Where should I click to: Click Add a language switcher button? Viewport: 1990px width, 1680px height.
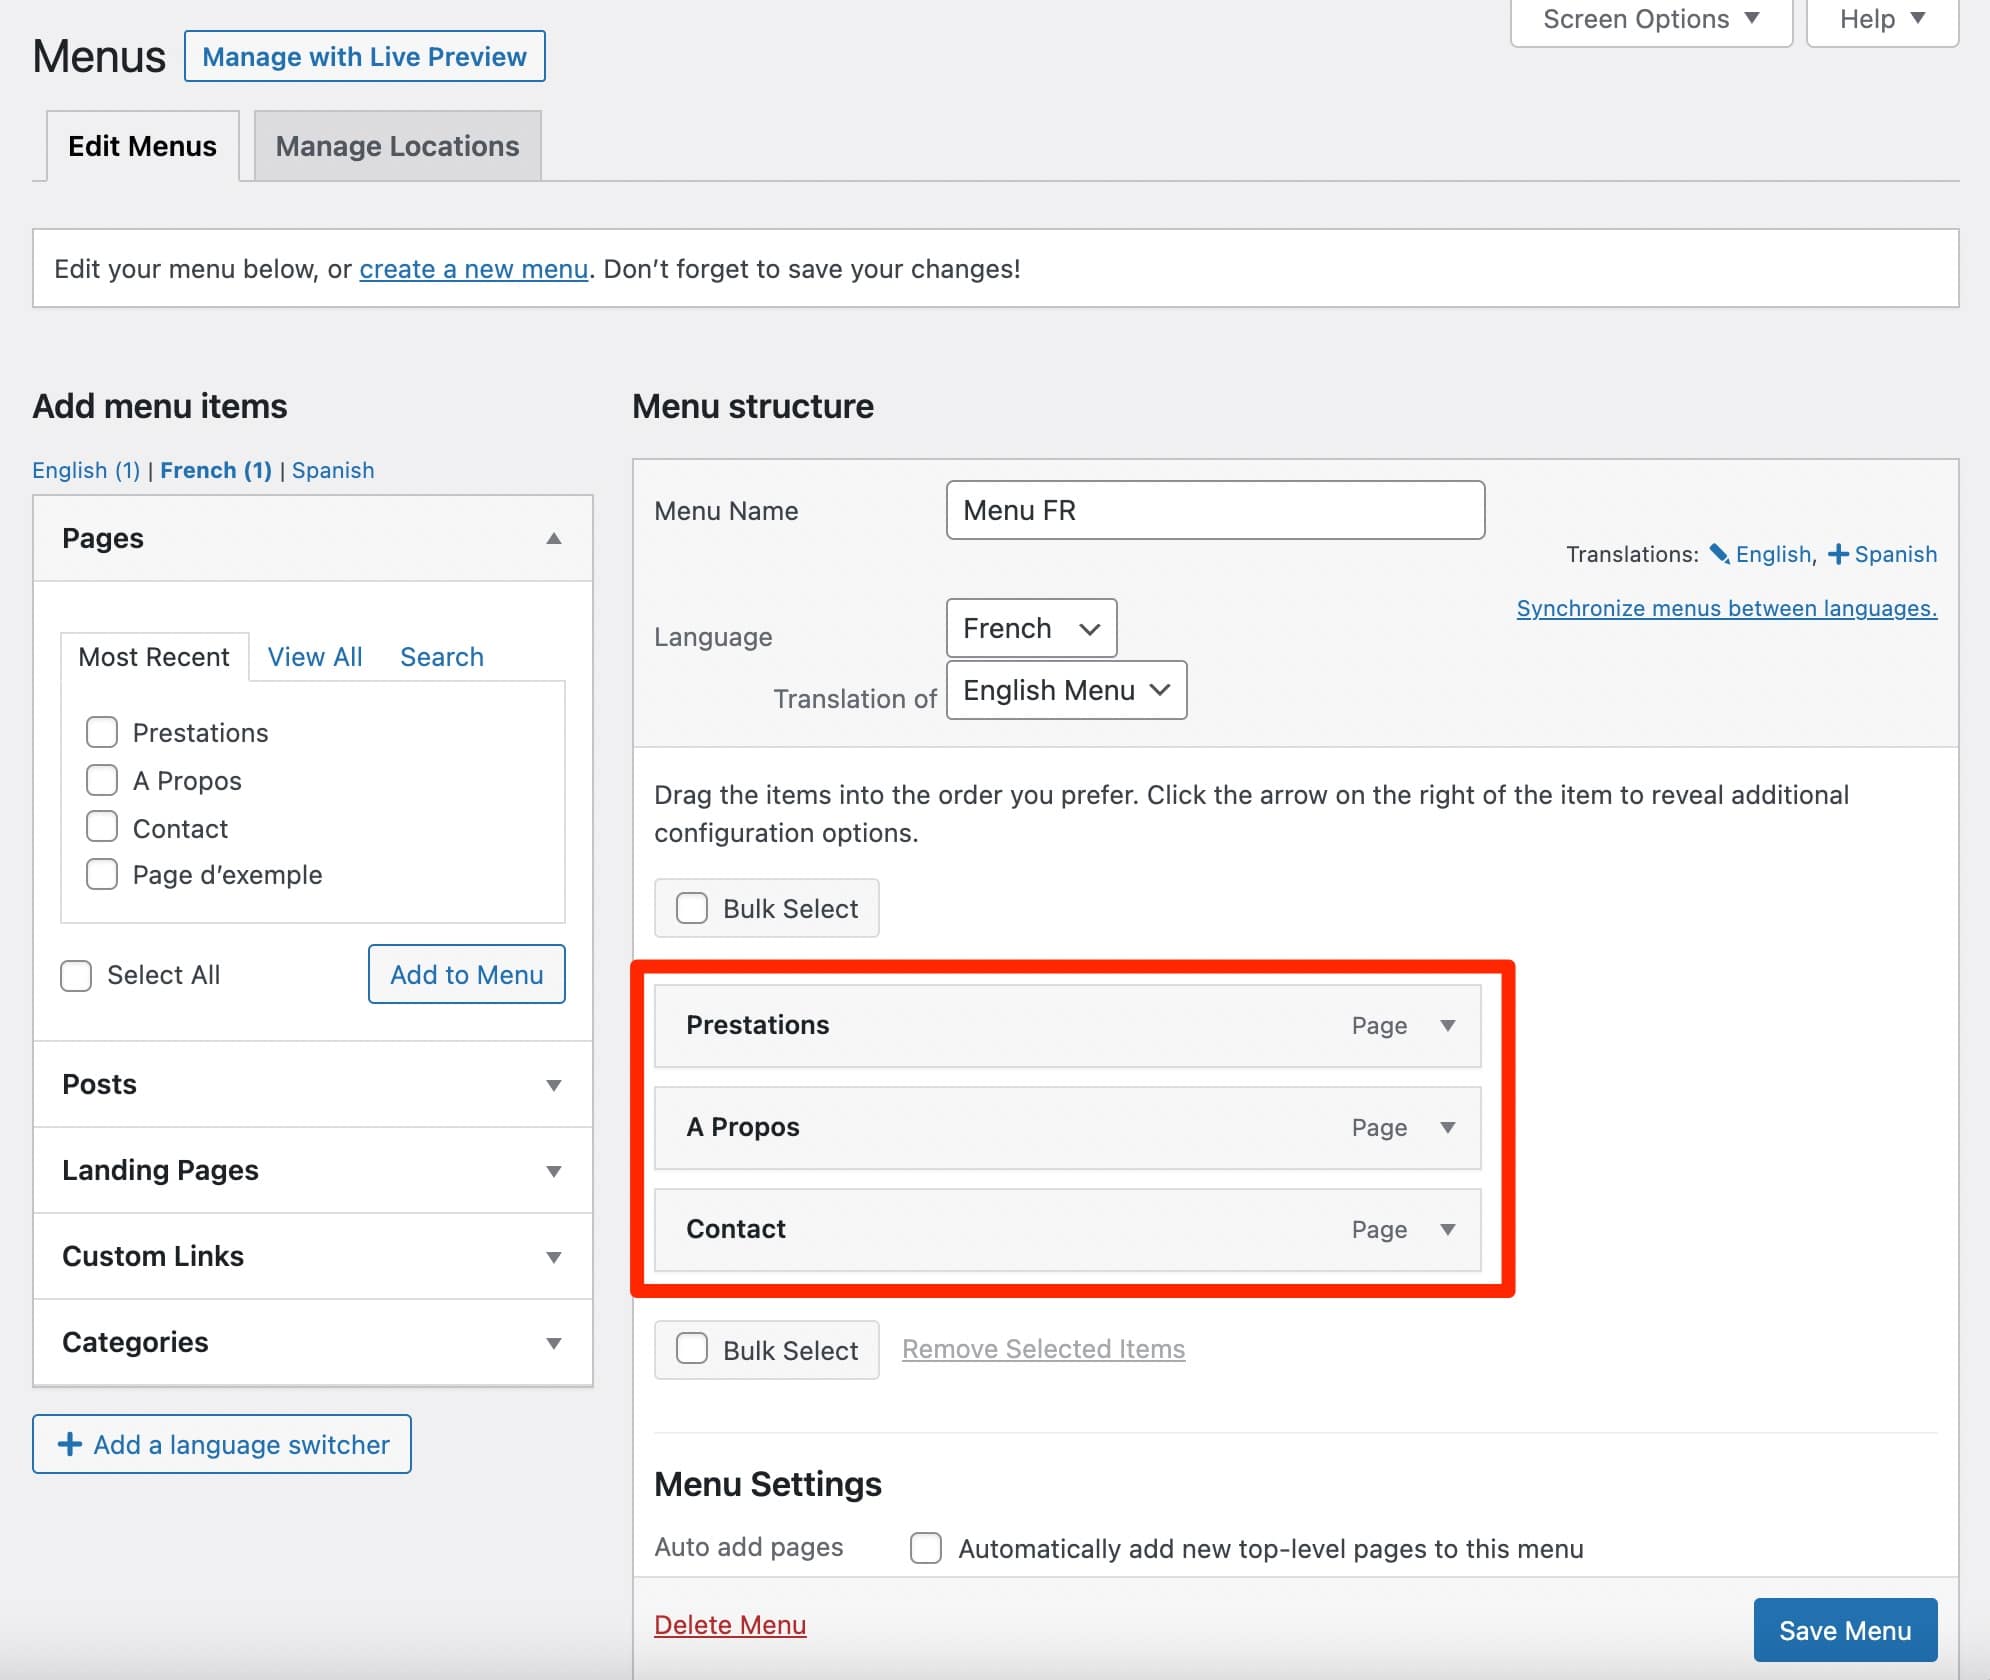pyautogui.click(x=222, y=1444)
